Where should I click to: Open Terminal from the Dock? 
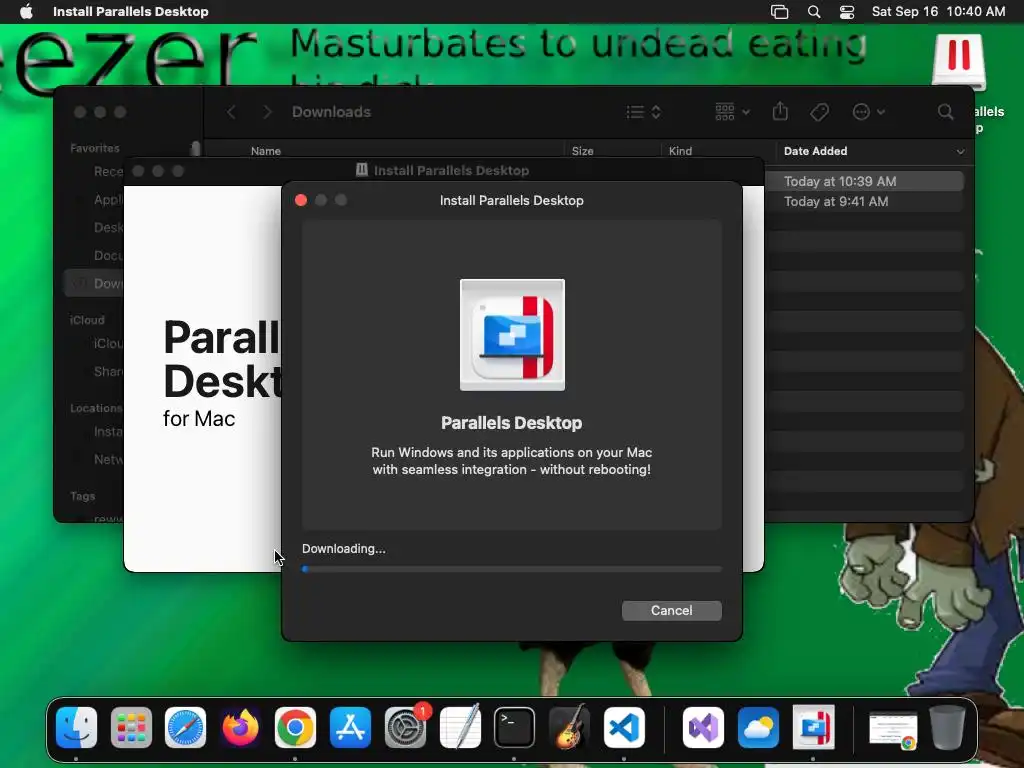515,728
